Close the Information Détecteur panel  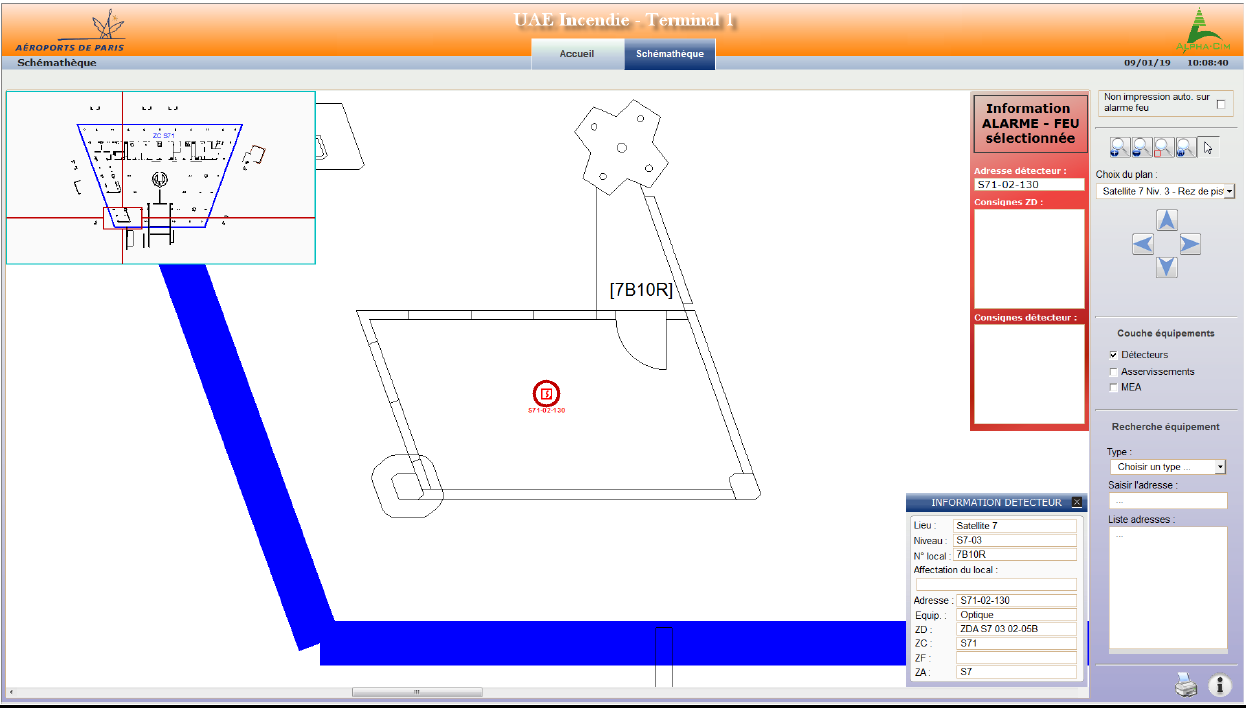1076,503
